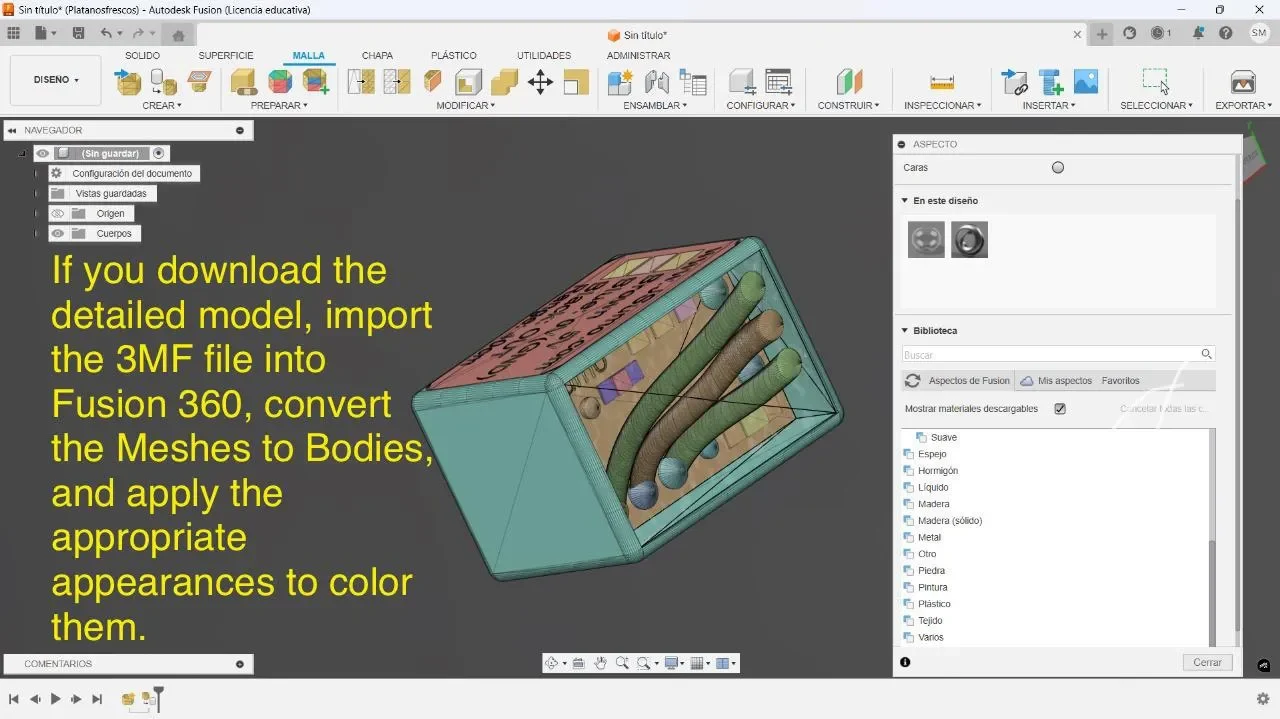Click the Shell mesh hollow cube icon
The image size is (1280, 719).
tap(468, 82)
